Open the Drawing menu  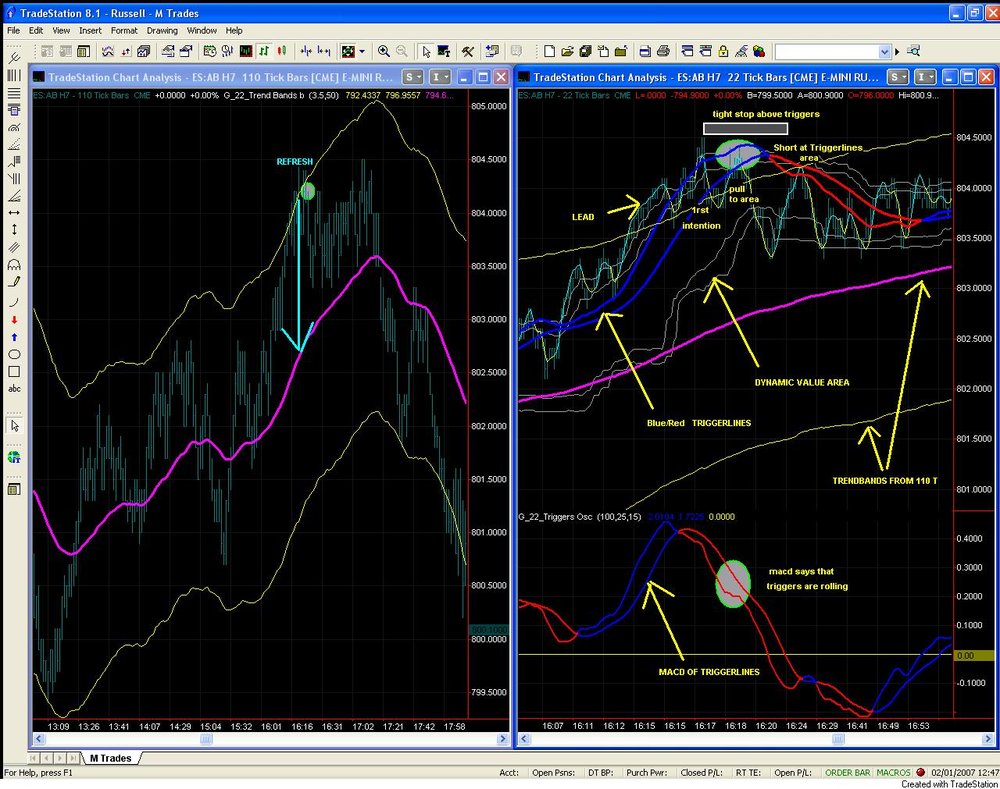(x=162, y=30)
